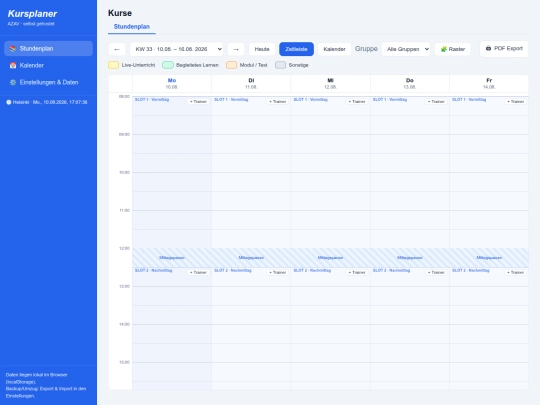
Task: Click the orange Modul / Test legend swatch
Action: point(231,65)
